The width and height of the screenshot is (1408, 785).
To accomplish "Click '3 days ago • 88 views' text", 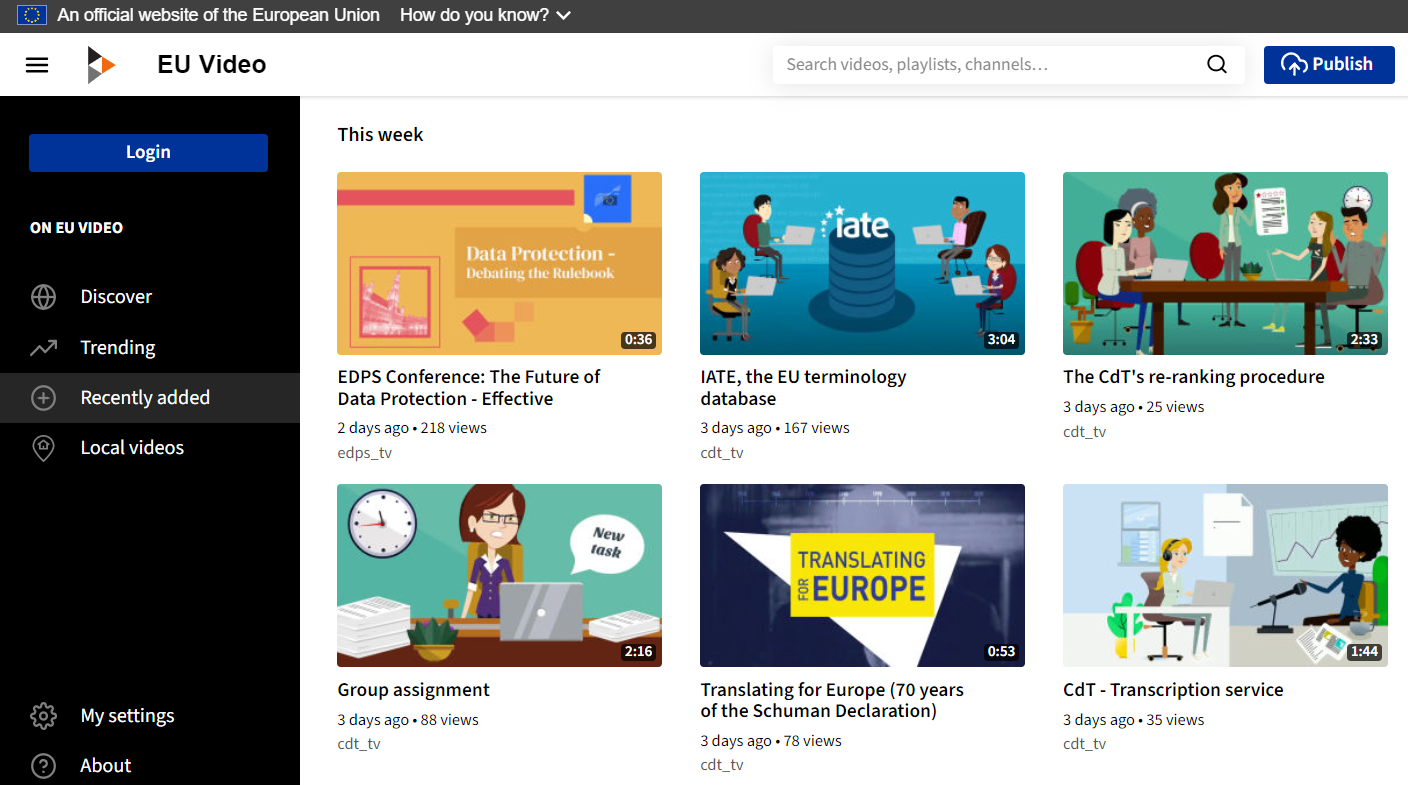I will tap(408, 720).
